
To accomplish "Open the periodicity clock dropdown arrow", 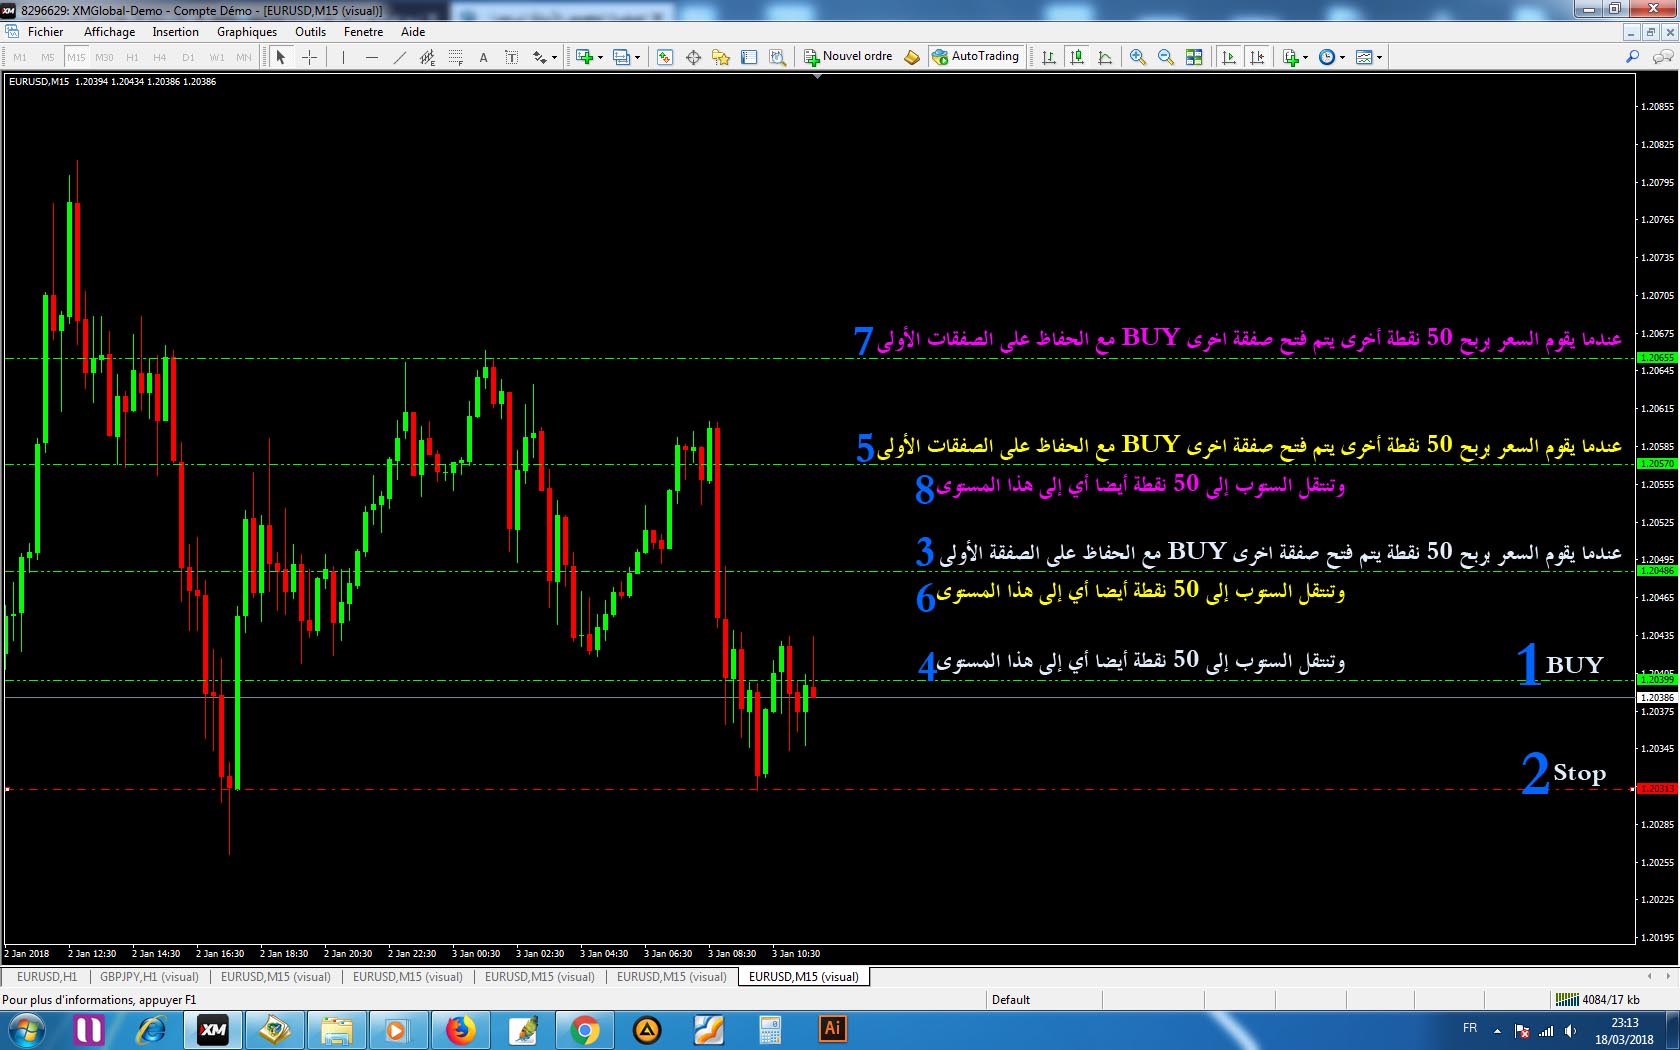I will (x=1342, y=57).
